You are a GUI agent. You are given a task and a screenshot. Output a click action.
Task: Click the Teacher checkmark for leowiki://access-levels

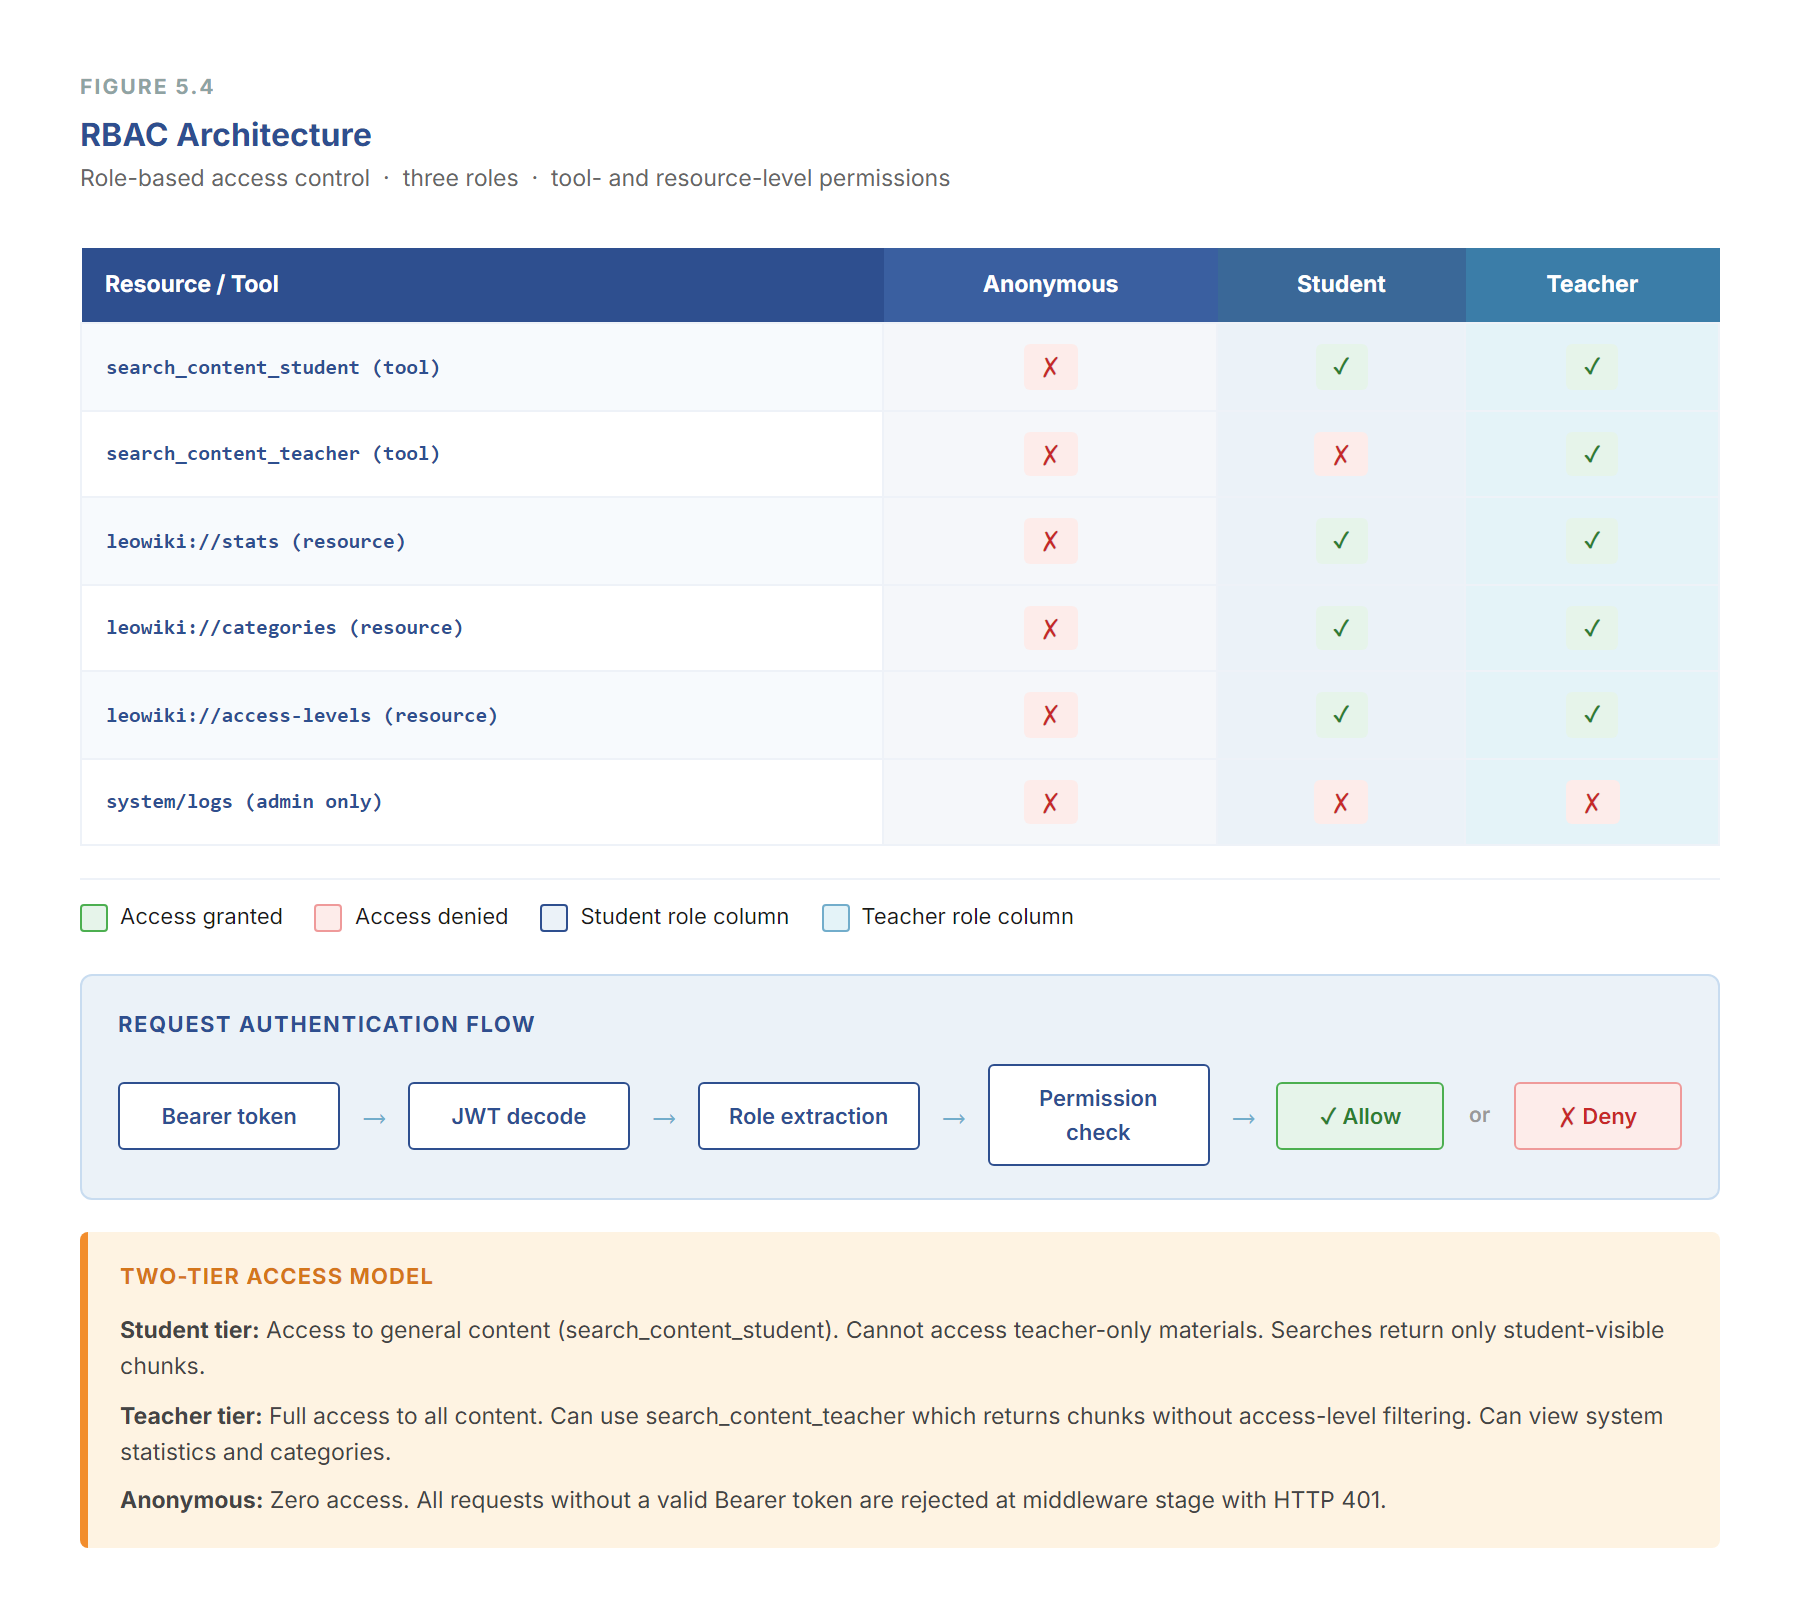coord(1592,715)
